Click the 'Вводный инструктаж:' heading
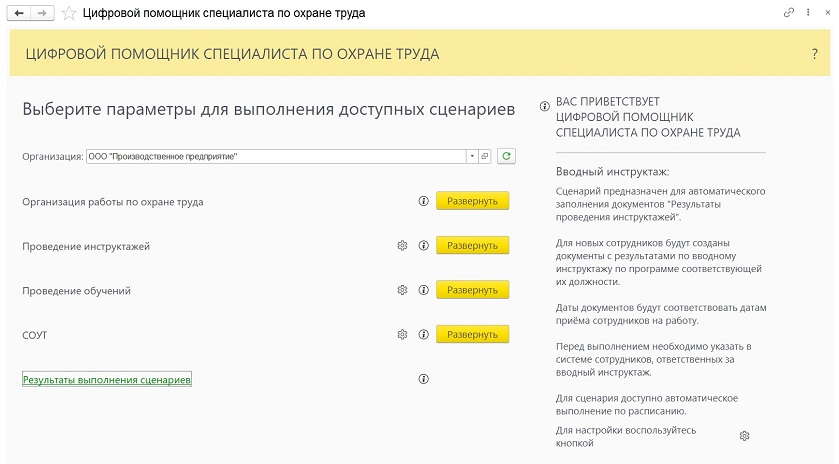The height and width of the screenshot is (464, 839). (x=613, y=172)
